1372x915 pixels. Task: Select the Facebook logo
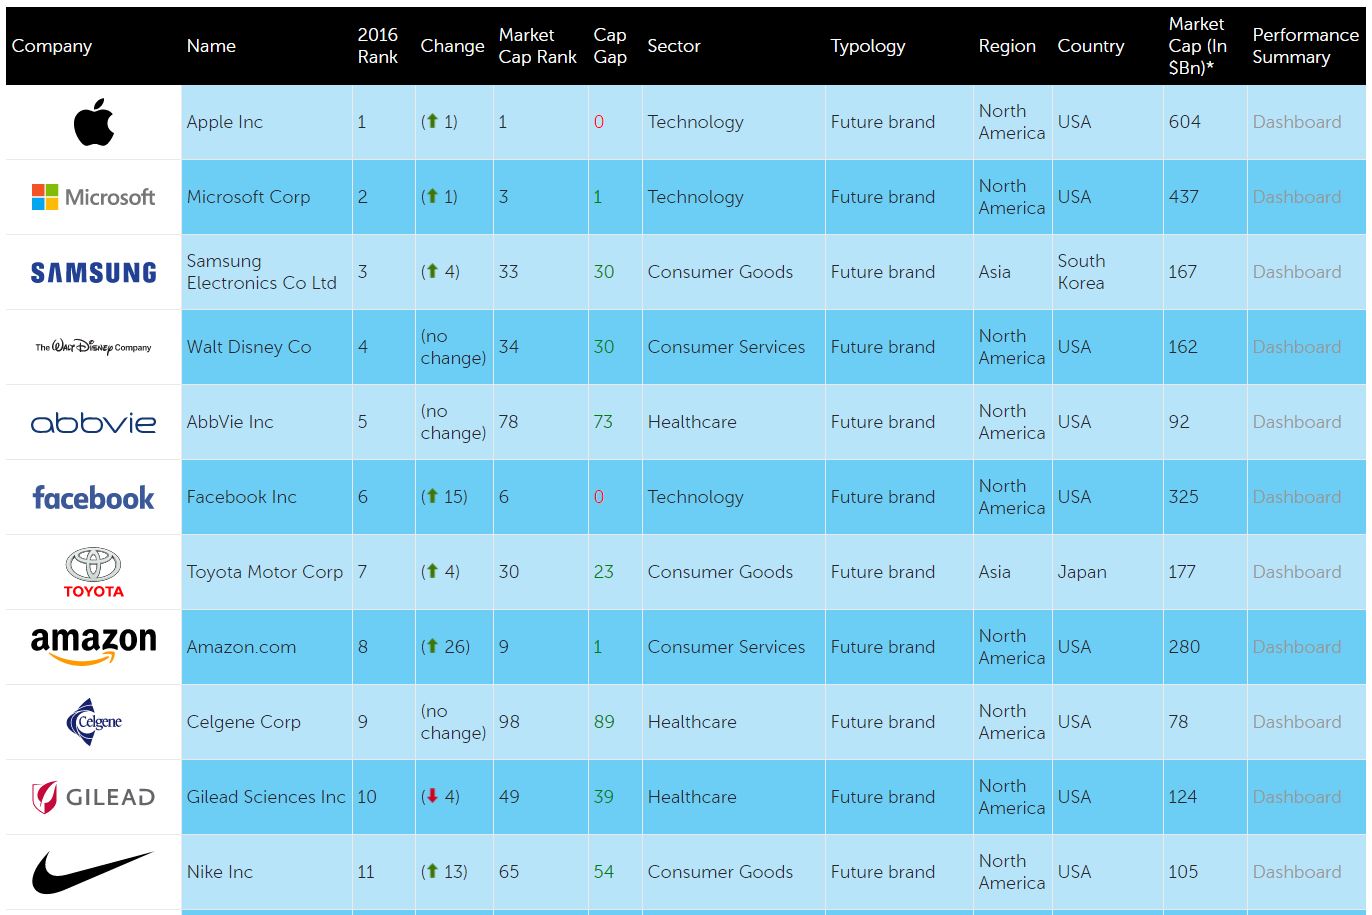(93, 497)
